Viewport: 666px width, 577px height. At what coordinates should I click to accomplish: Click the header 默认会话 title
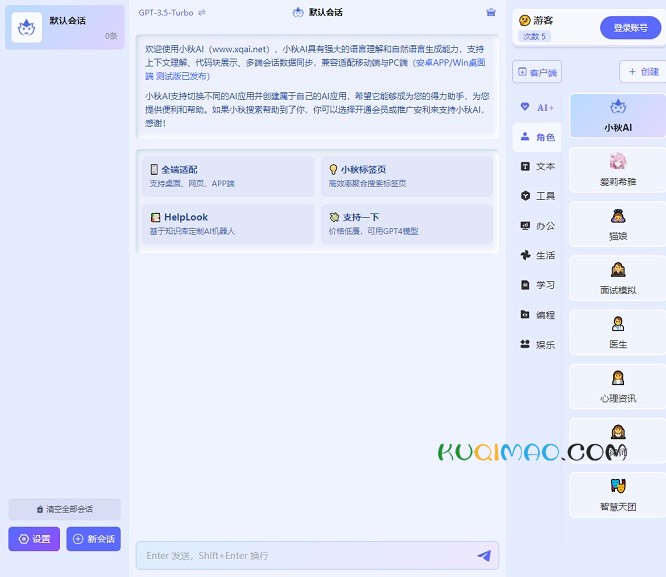click(x=326, y=12)
